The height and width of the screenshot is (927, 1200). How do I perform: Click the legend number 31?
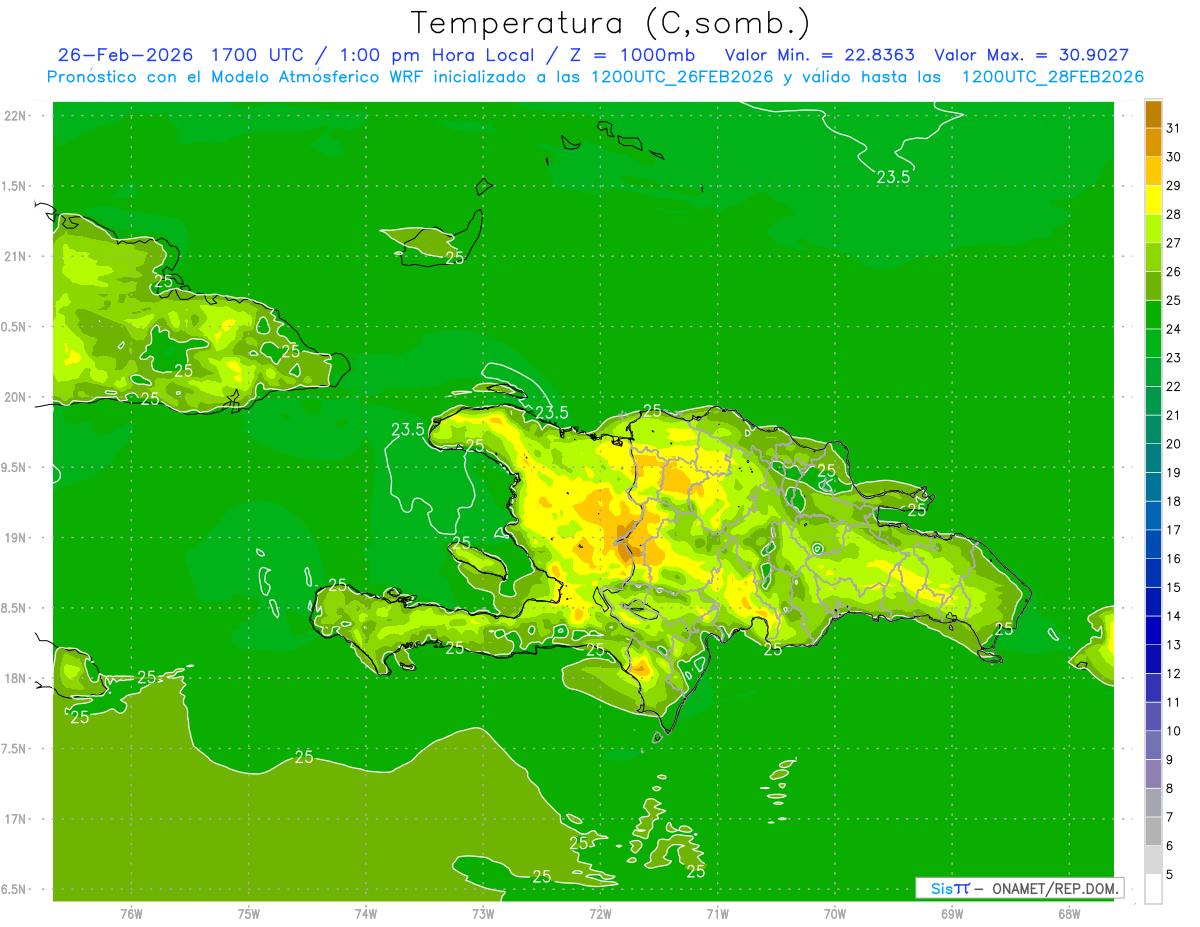pos(1174,128)
